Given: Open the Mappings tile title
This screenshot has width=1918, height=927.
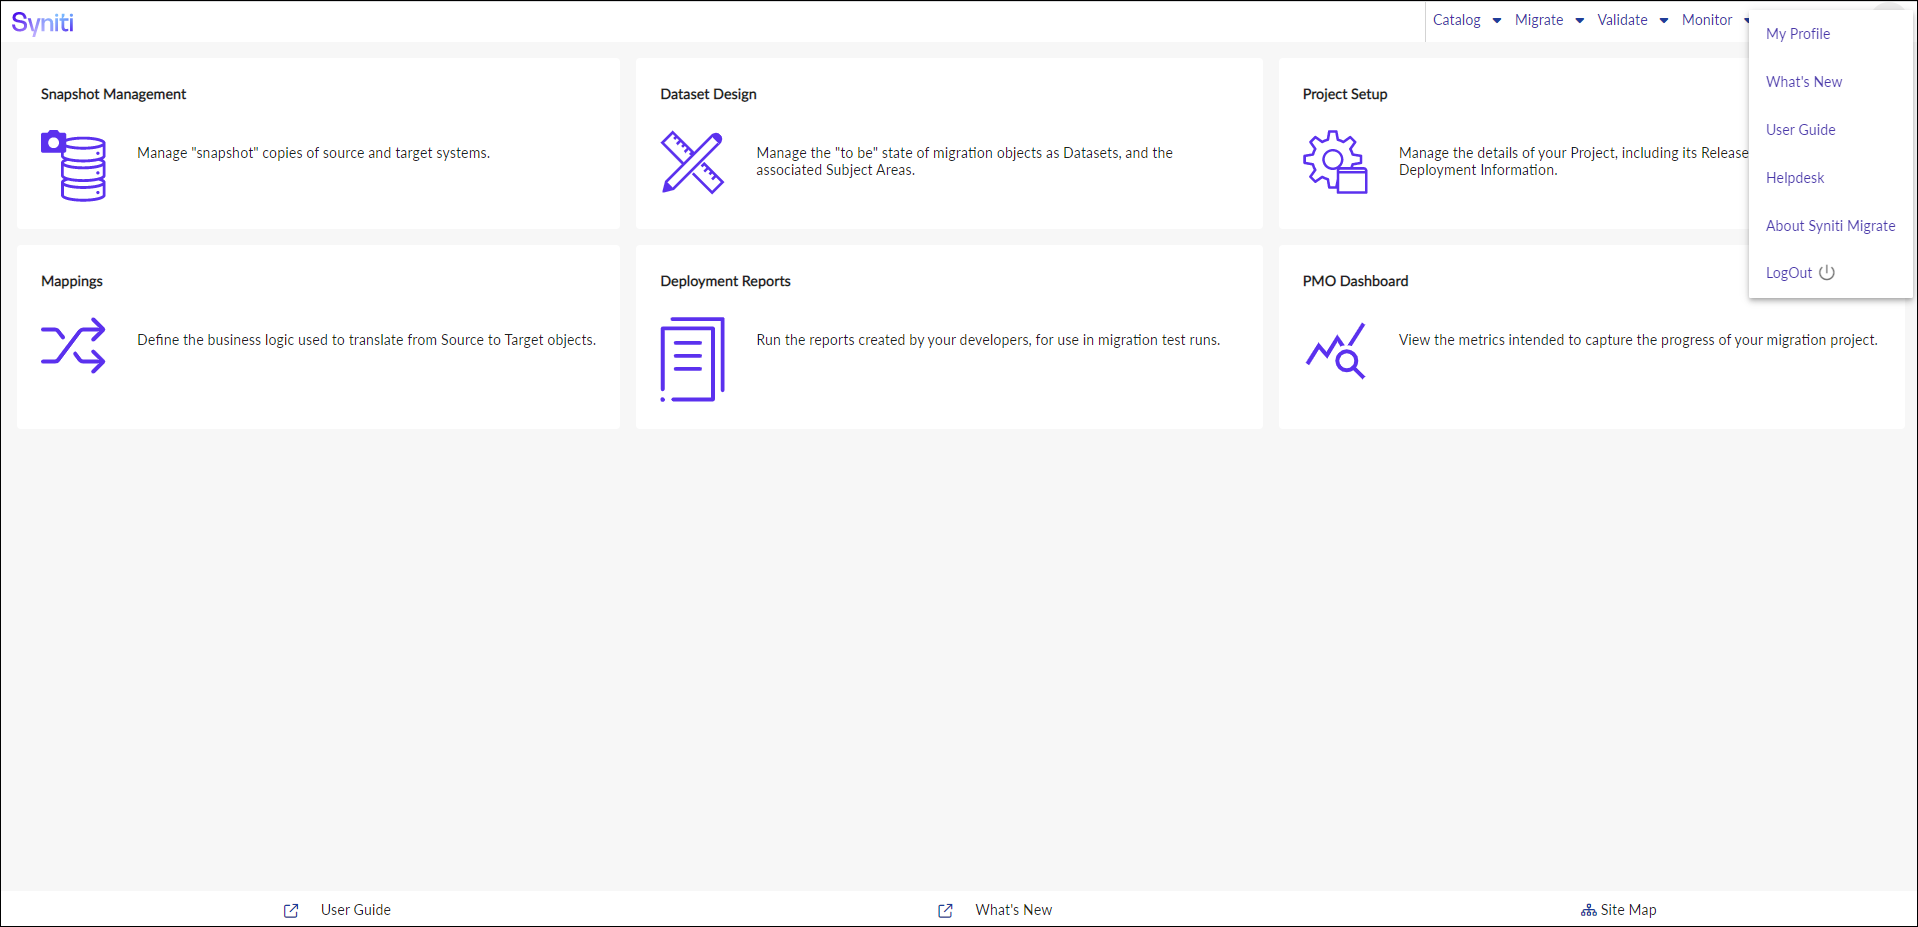Looking at the screenshot, I should [x=72, y=281].
